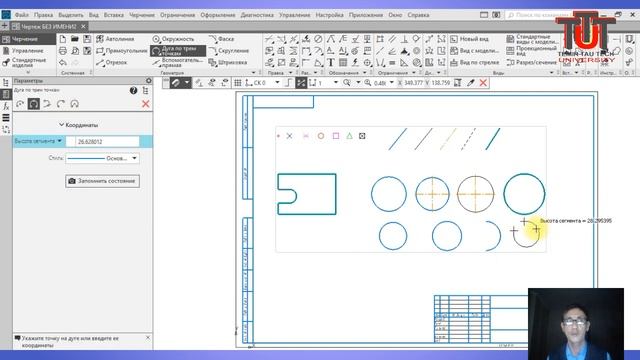Open the Параметры panel settings gear
Screen dimensions: 640x360
tap(149, 81)
